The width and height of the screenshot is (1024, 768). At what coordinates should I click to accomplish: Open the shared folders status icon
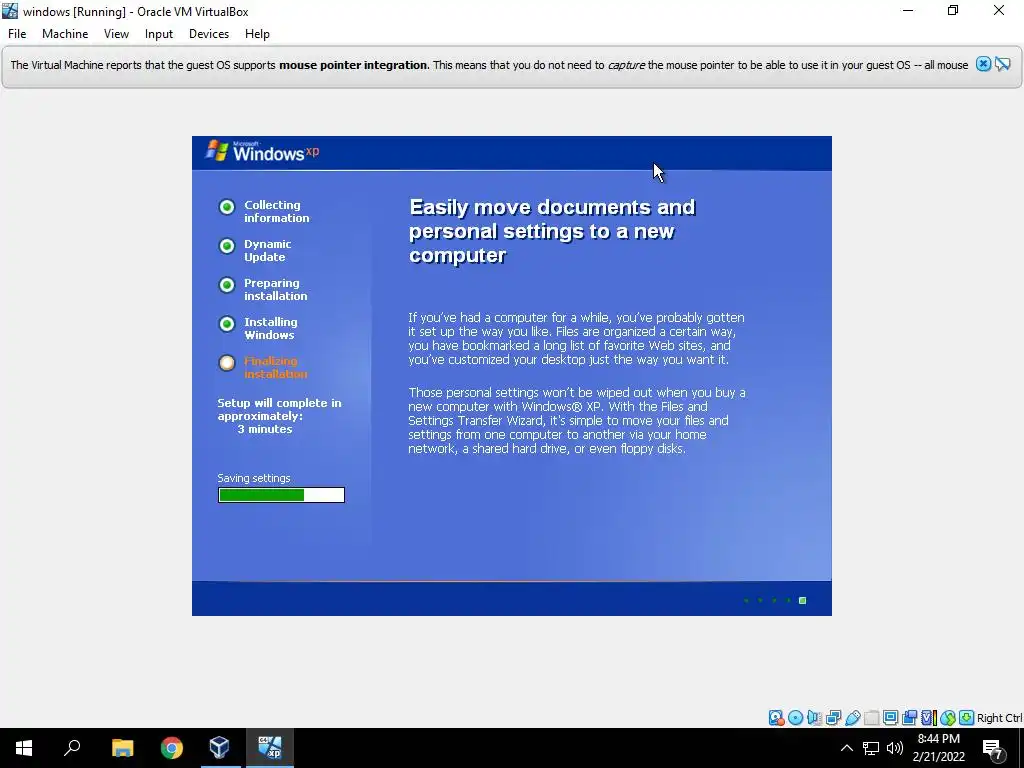[871, 718]
